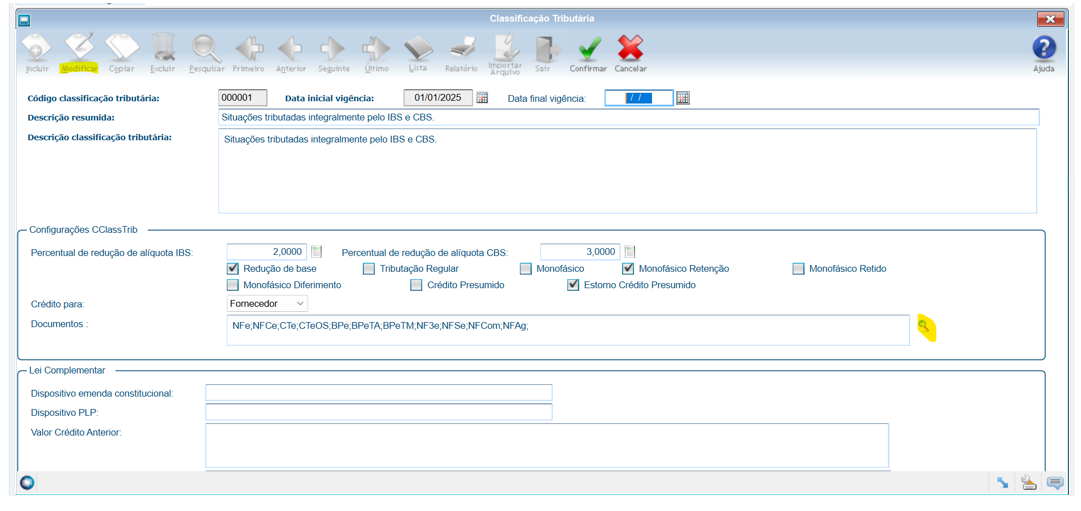Open calendar for Data final vigência
The height and width of the screenshot is (511, 1081).
click(x=683, y=98)
